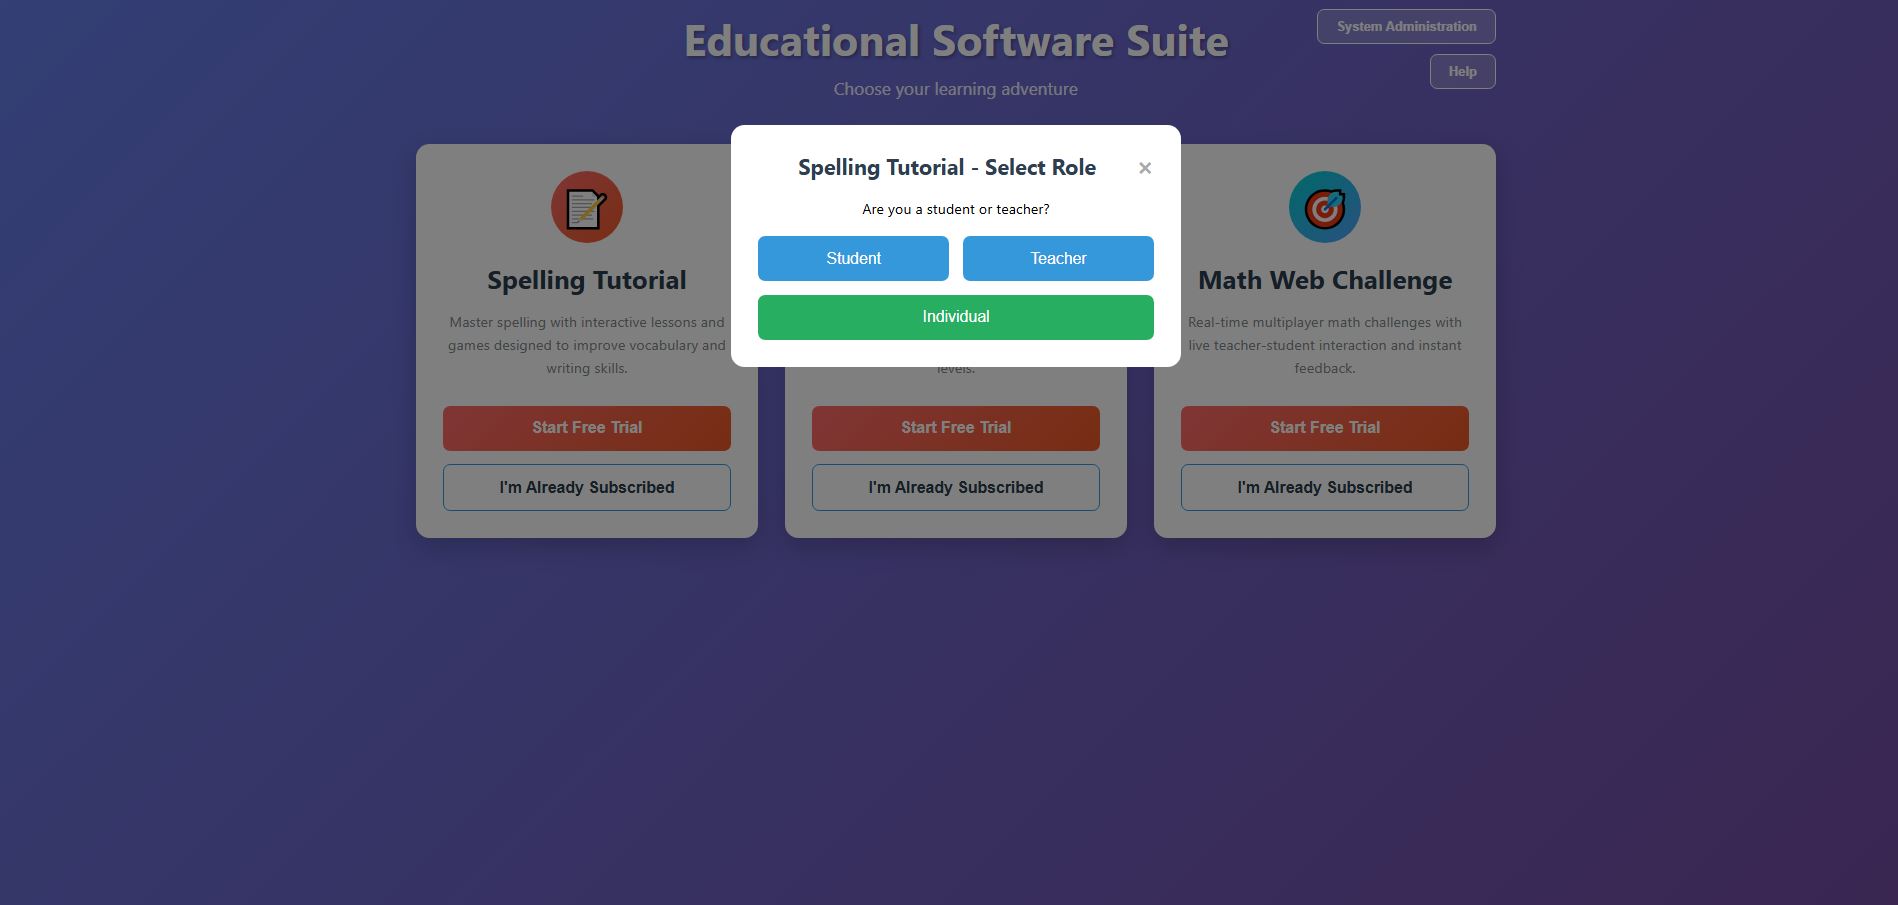This screenshot has height=905, width=1898.
Task: Click I'm Already Subscribed on middle card
Action: click(x=955, y=487)
